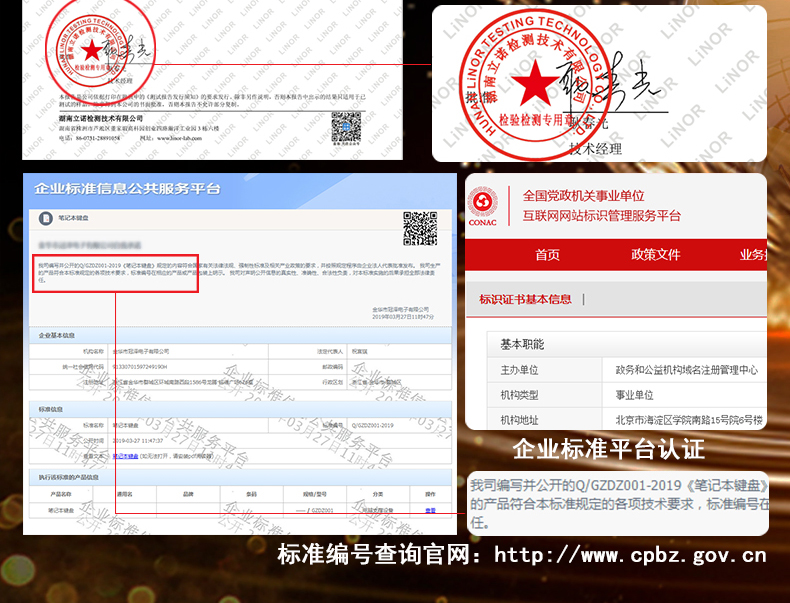Viewport: 790px width, 603px height.
Task: Click the bold 湖南立诺检测技术有限公司 company name
Action: click(x=101, y=118)
